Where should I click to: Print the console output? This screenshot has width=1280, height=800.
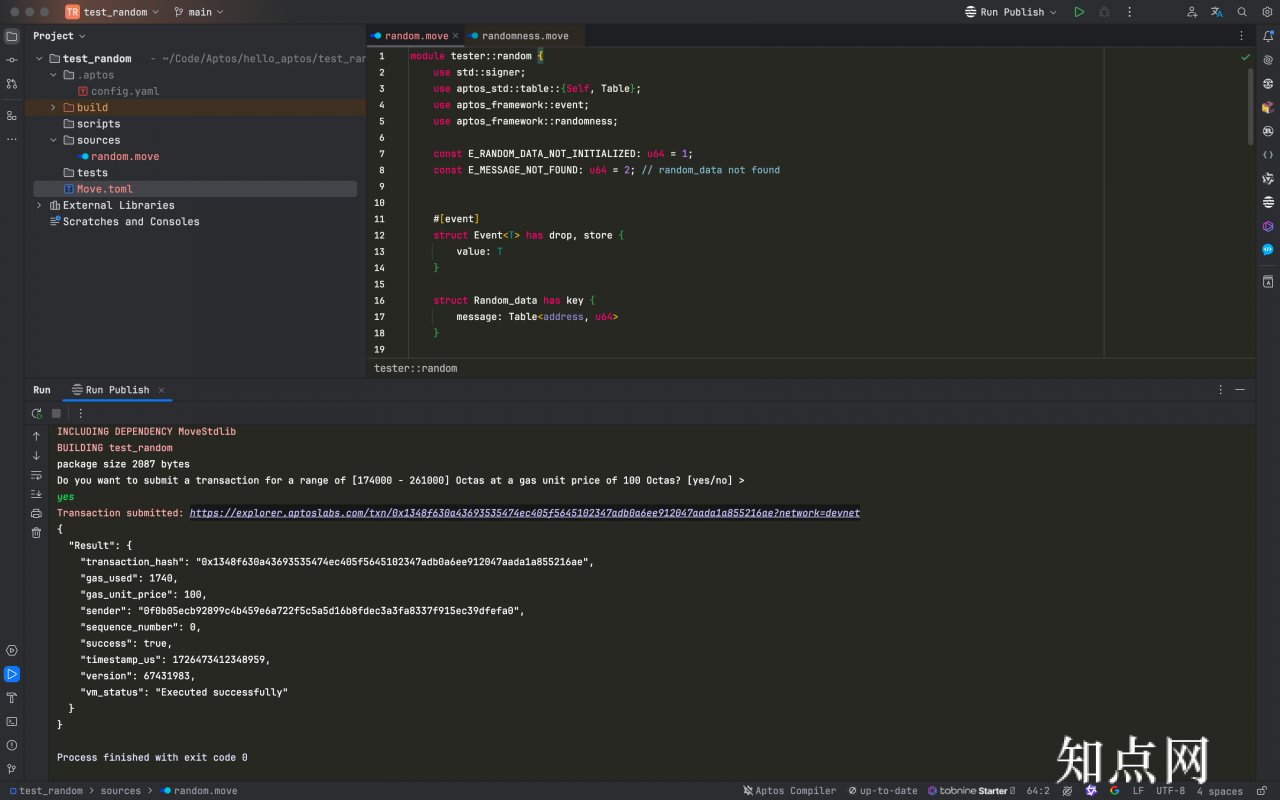(x=37, y=513)
